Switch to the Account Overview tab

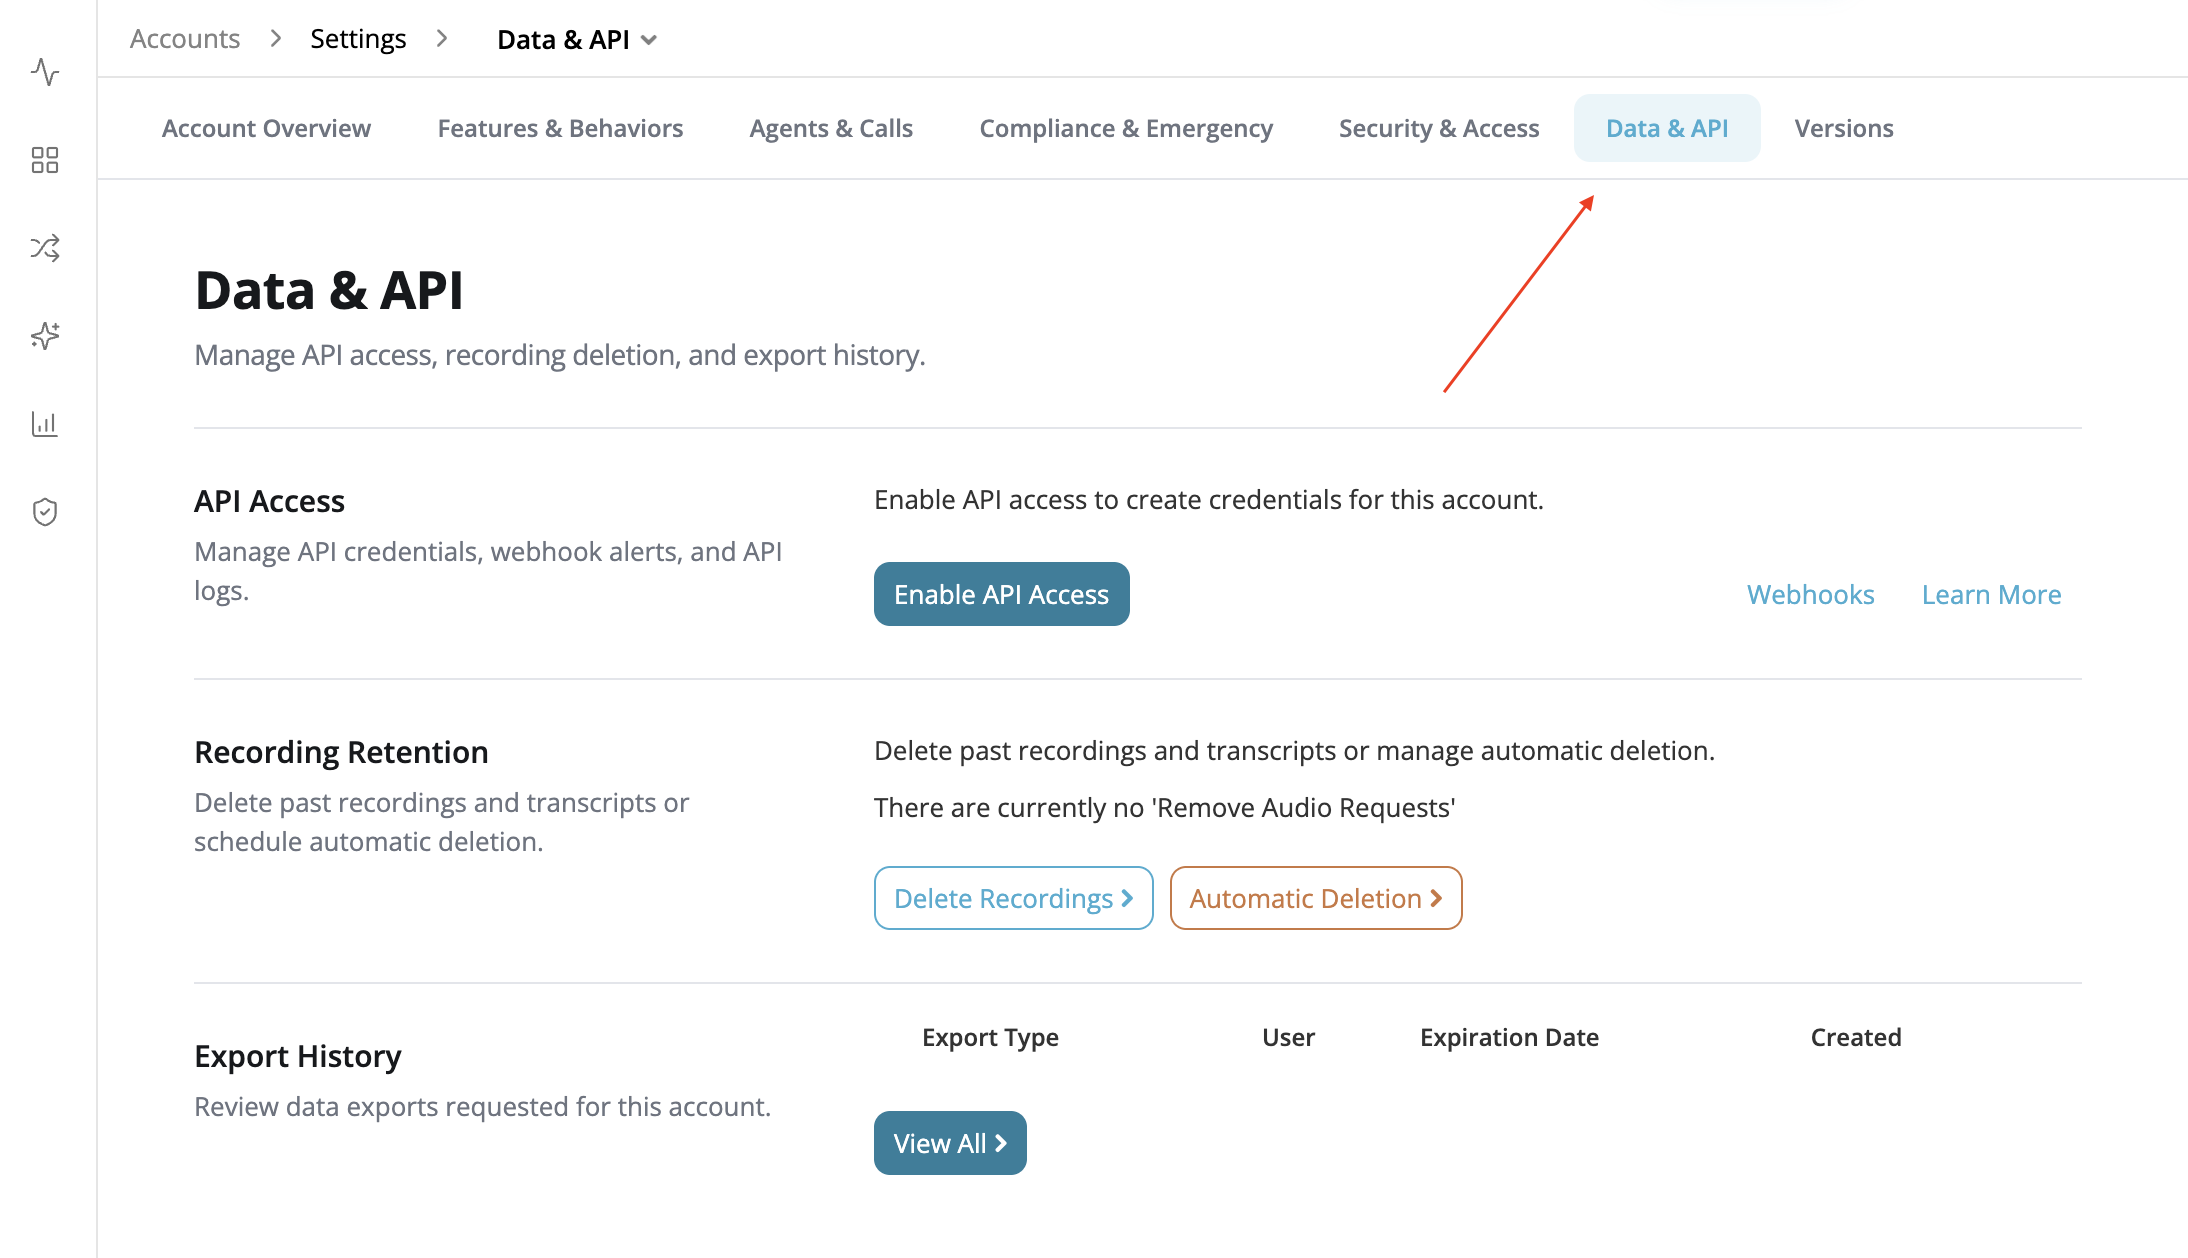pos(266,128)
